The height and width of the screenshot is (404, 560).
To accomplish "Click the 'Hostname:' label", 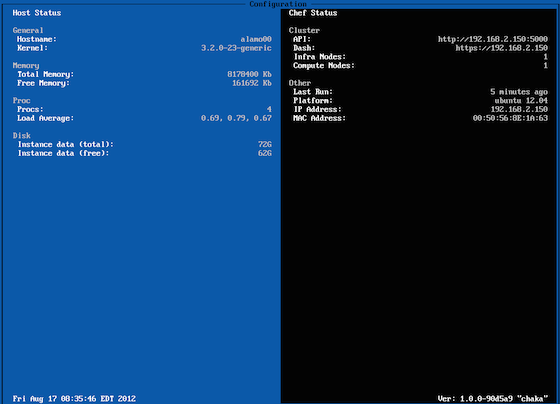I will point(37,39).
